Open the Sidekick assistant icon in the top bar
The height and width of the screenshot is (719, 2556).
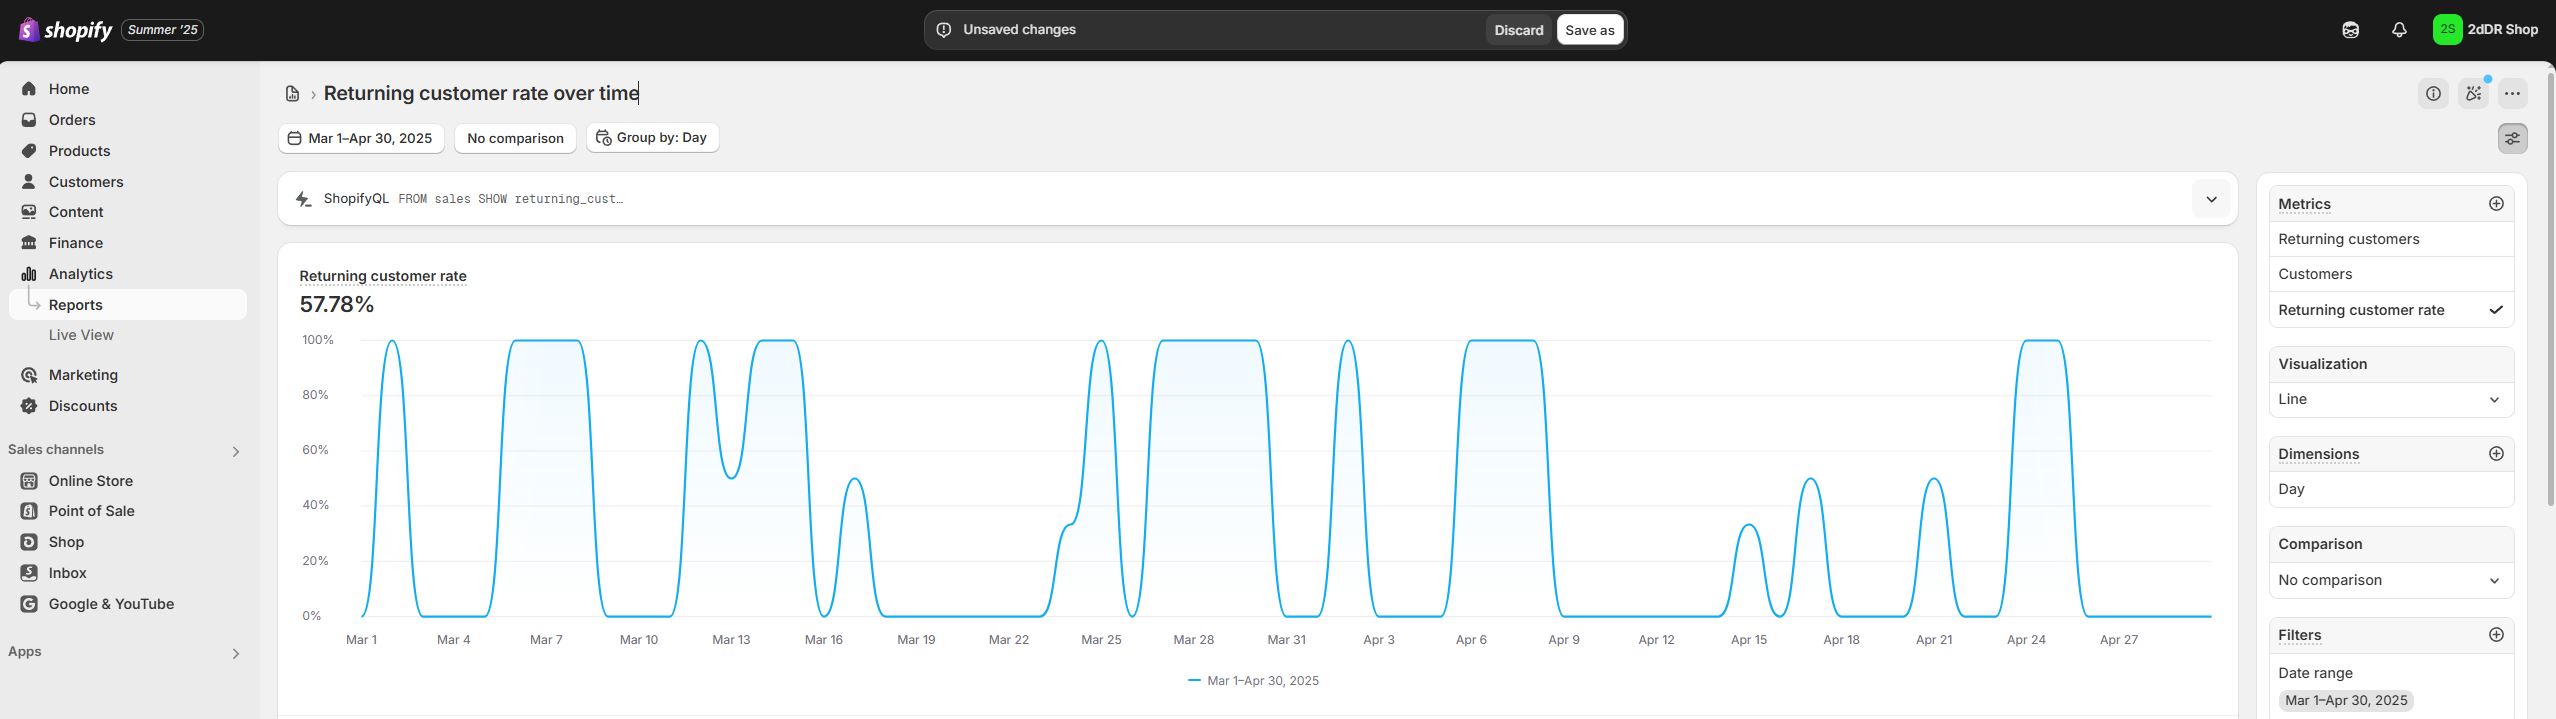pyautogui.click(x=2350, y=30)
